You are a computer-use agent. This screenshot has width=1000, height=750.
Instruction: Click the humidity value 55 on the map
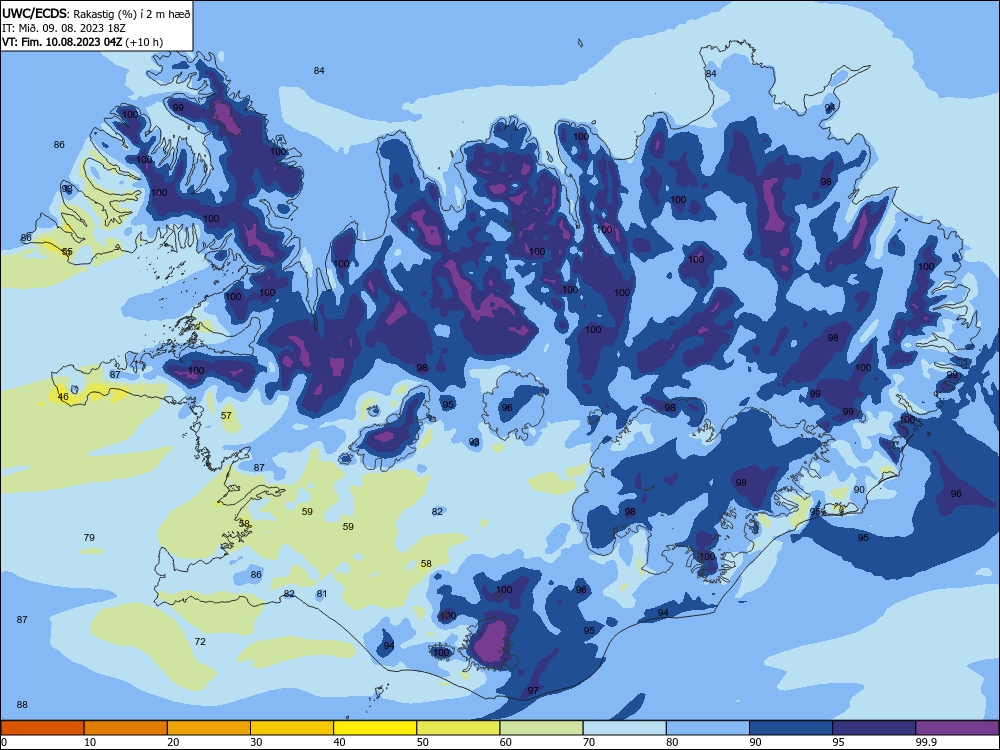[67, 251]
